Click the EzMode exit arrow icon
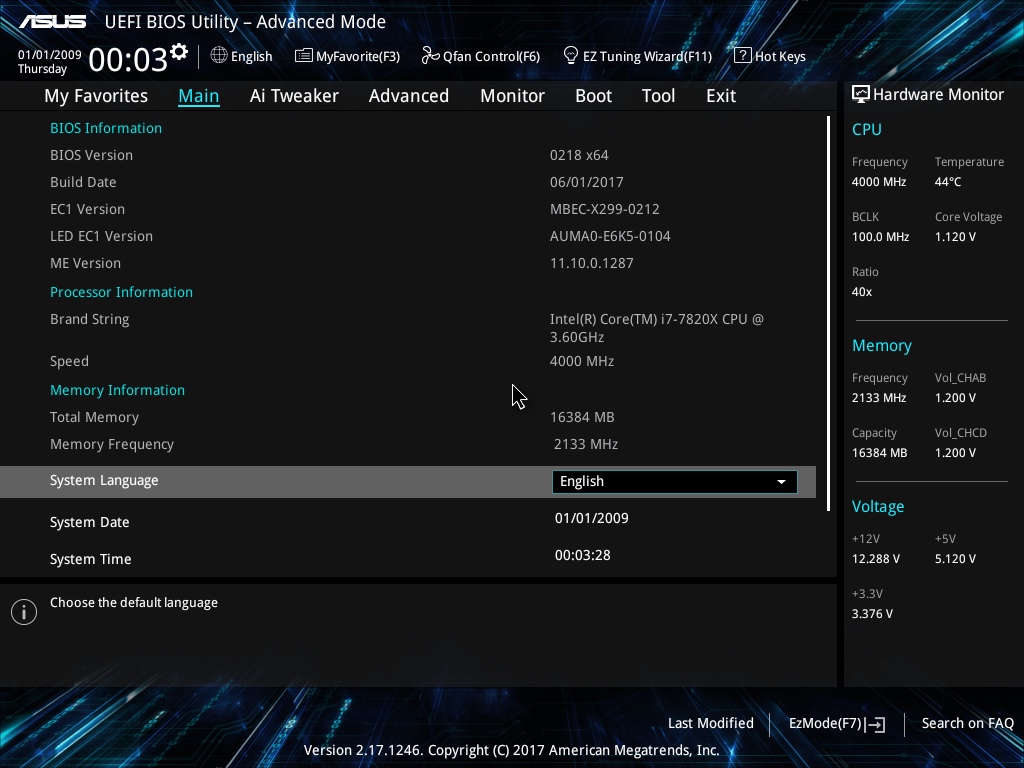 pos(876,724)
